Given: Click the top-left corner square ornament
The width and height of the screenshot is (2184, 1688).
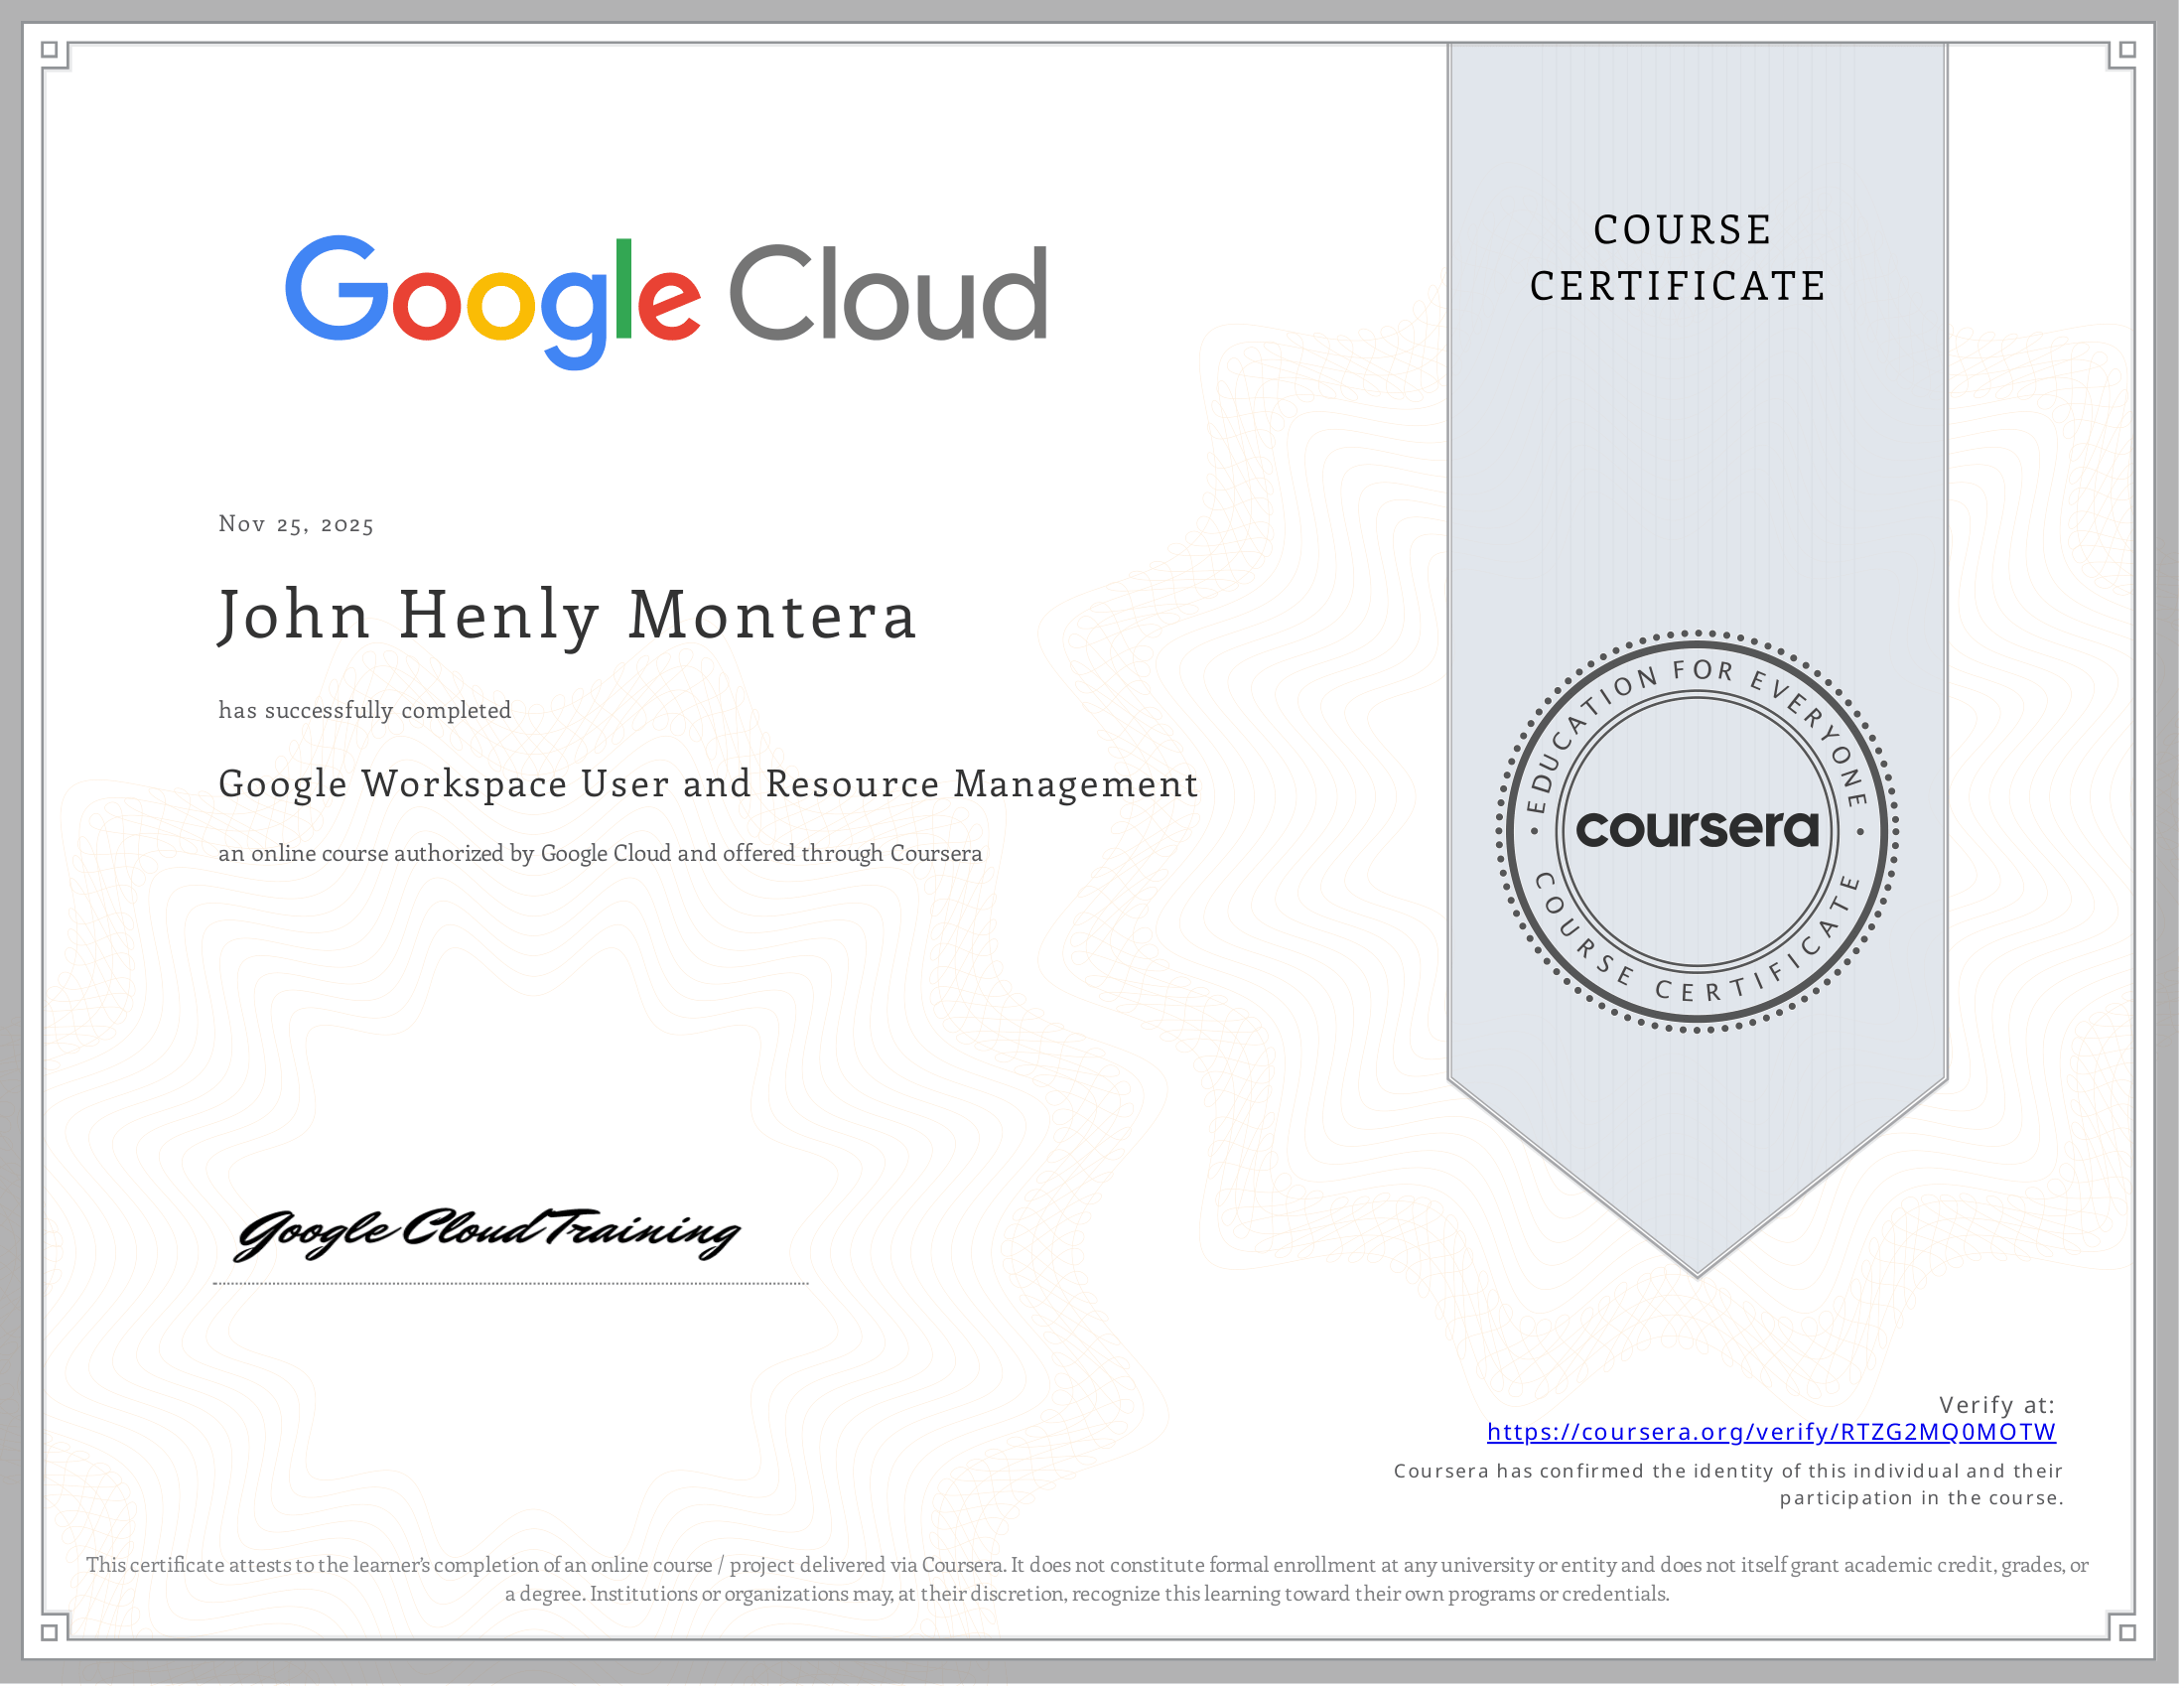Looking at the screenshot, I should tap(49, 49).
